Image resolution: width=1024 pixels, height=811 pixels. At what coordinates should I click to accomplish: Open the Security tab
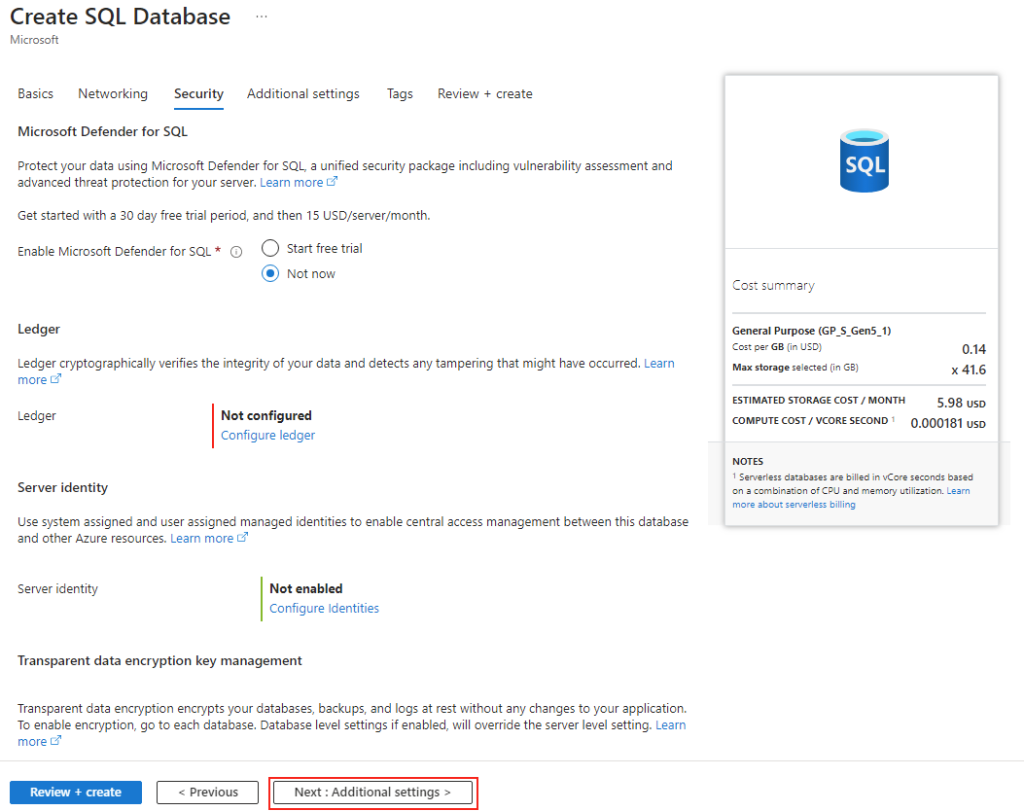click(199, 94)
